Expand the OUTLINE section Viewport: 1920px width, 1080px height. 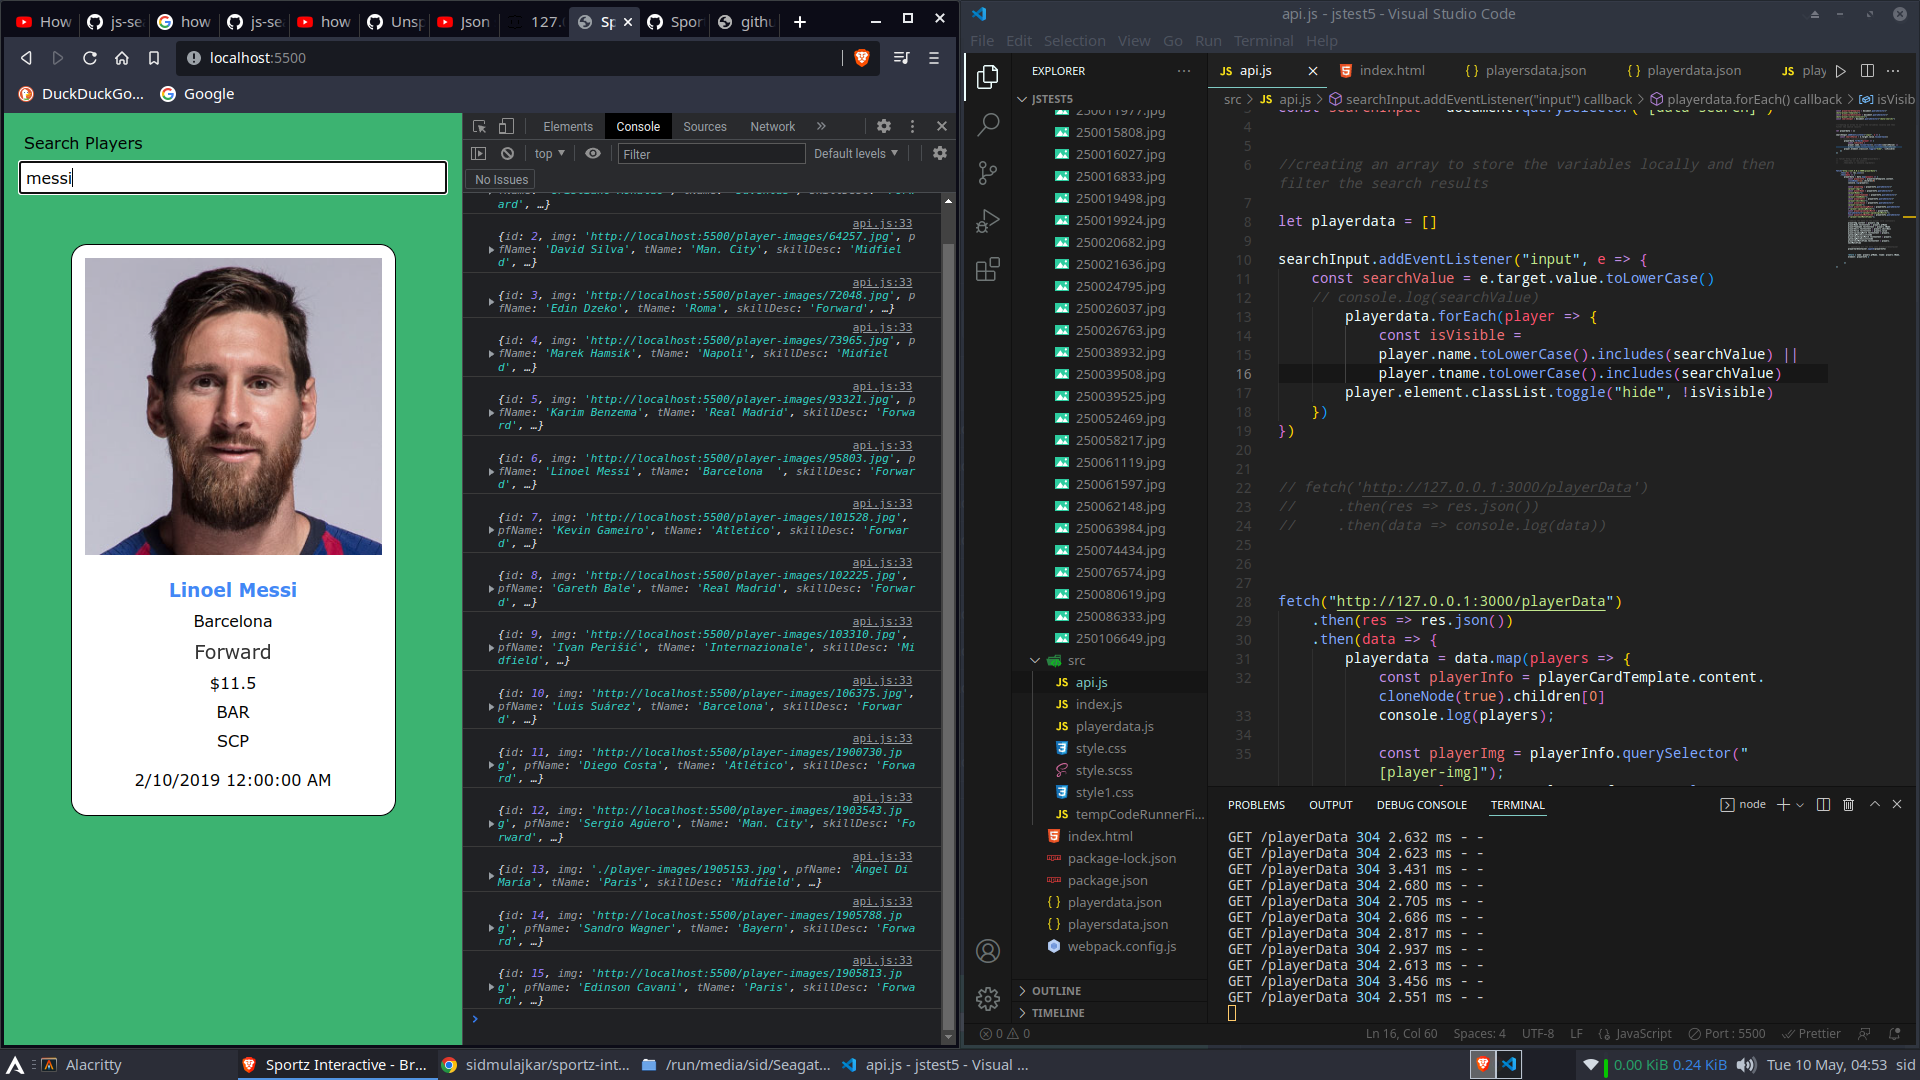pyautogui.click(x=1056, y=990)
